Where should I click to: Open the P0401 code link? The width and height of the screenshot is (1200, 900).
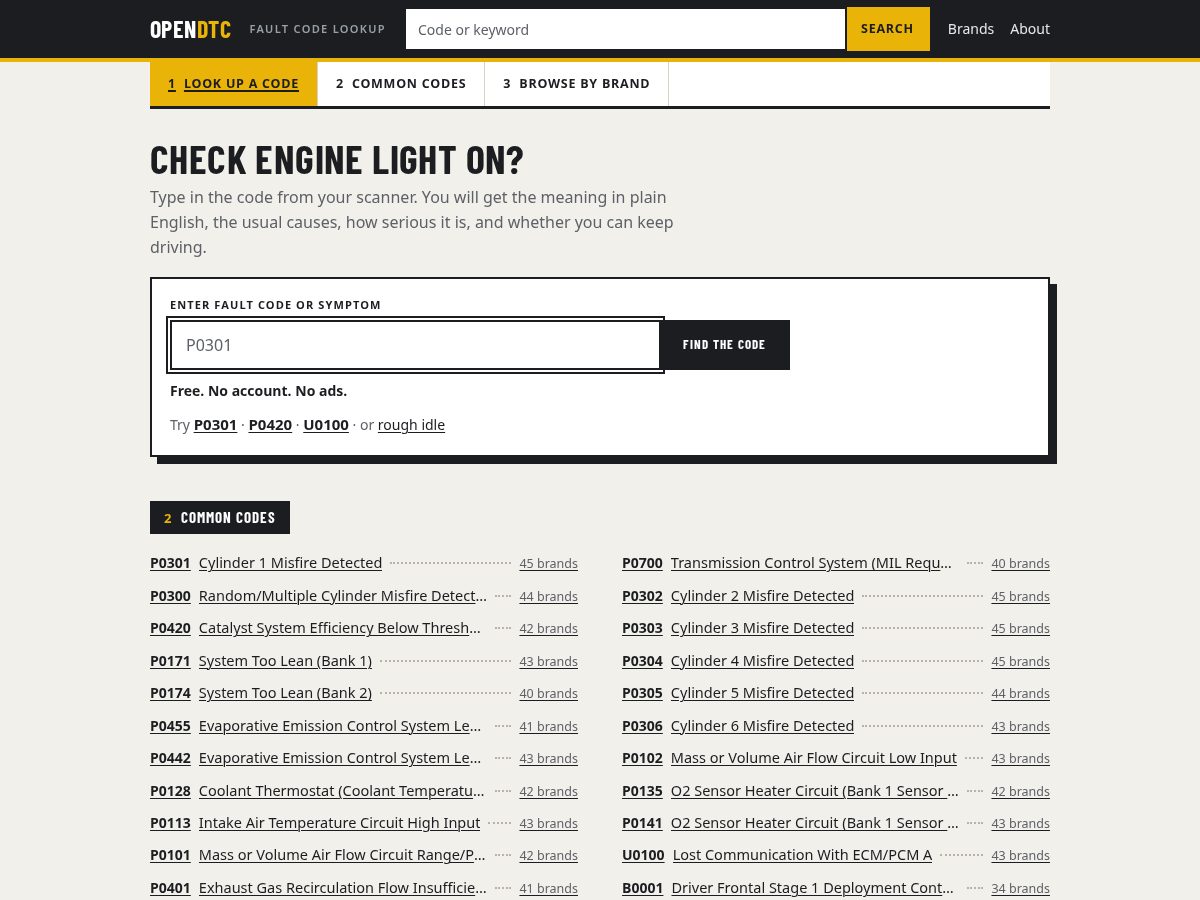(170, 888)
